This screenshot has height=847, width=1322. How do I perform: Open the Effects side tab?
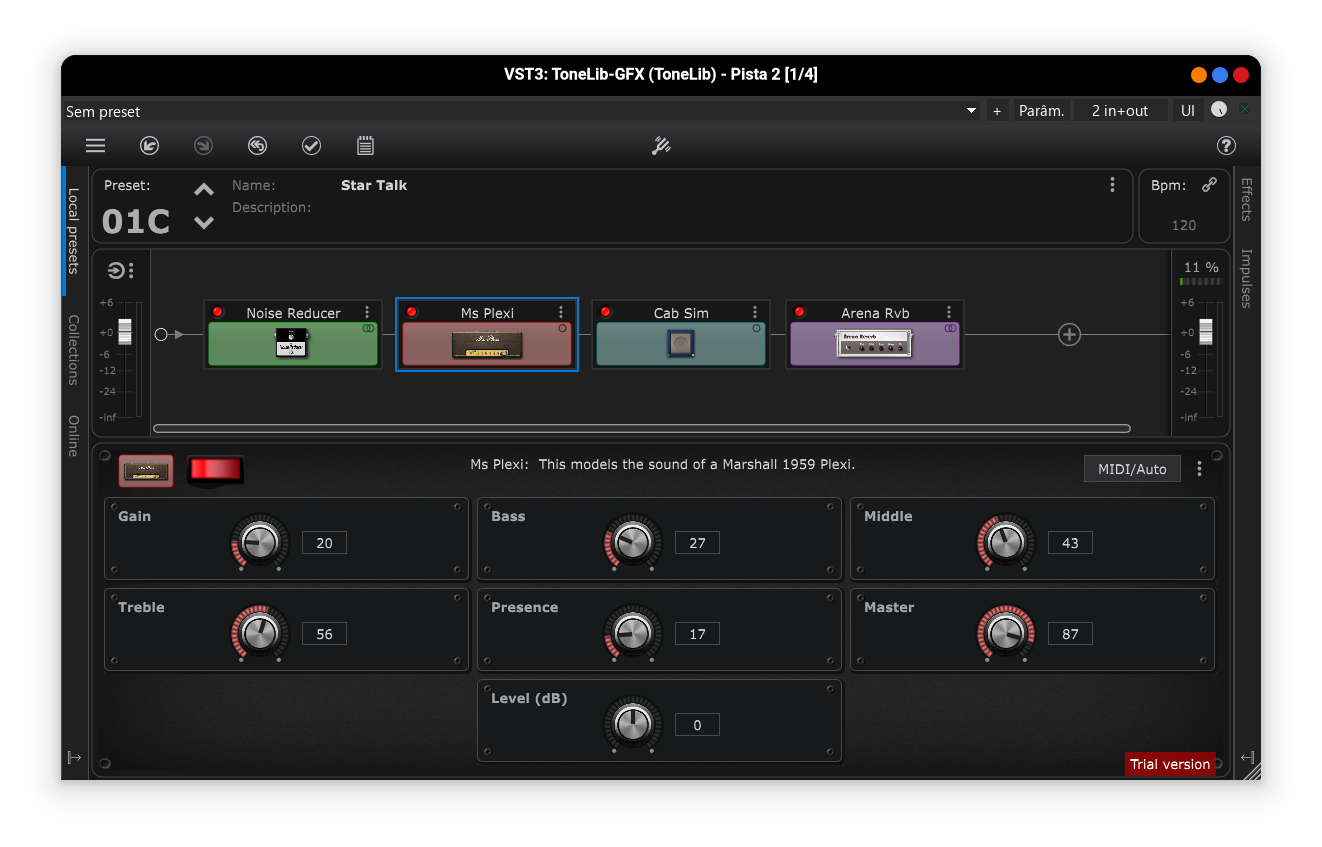[x=1246, y=199]
